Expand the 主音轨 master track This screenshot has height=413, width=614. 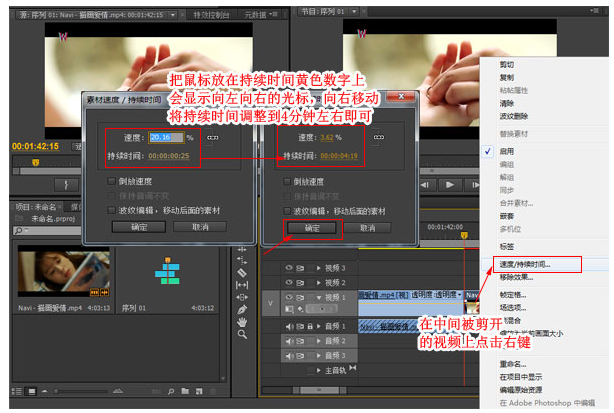tap(319, 370)
